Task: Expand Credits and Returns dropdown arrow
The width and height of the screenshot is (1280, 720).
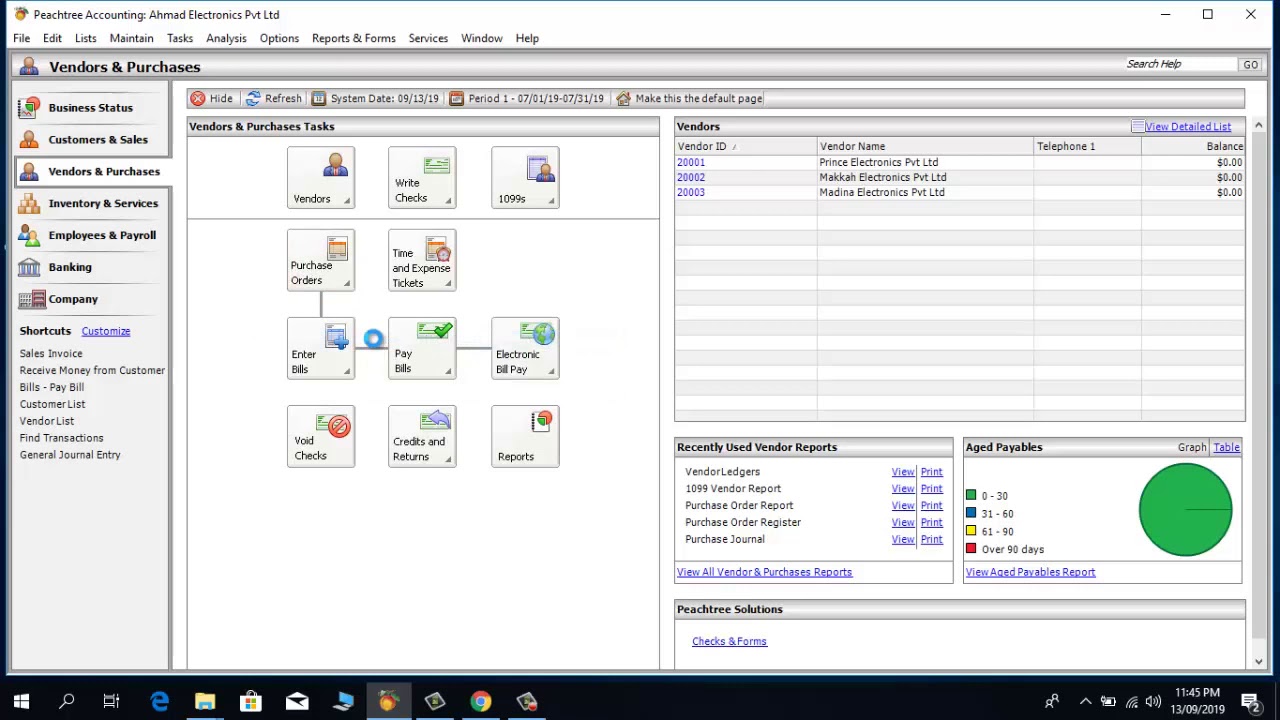Action: [x=448, y=460]
